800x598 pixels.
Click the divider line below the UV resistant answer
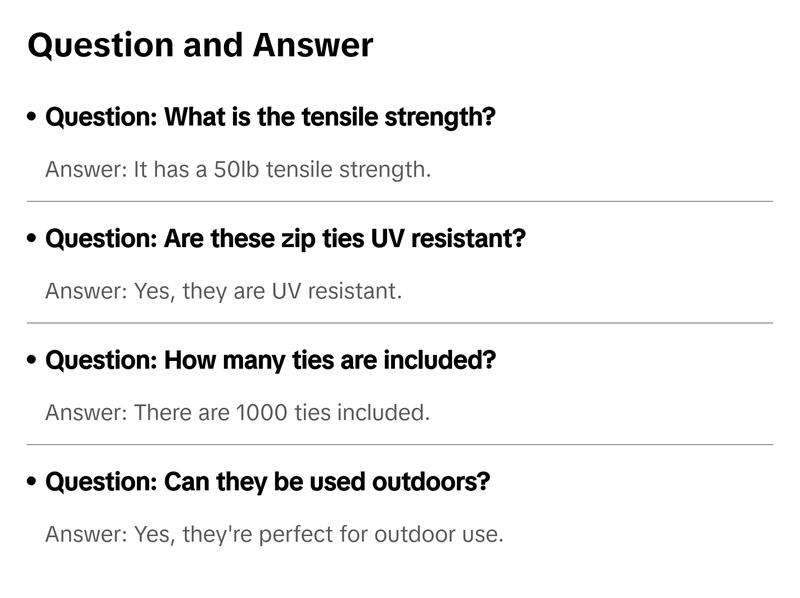[x=400, y=323]
